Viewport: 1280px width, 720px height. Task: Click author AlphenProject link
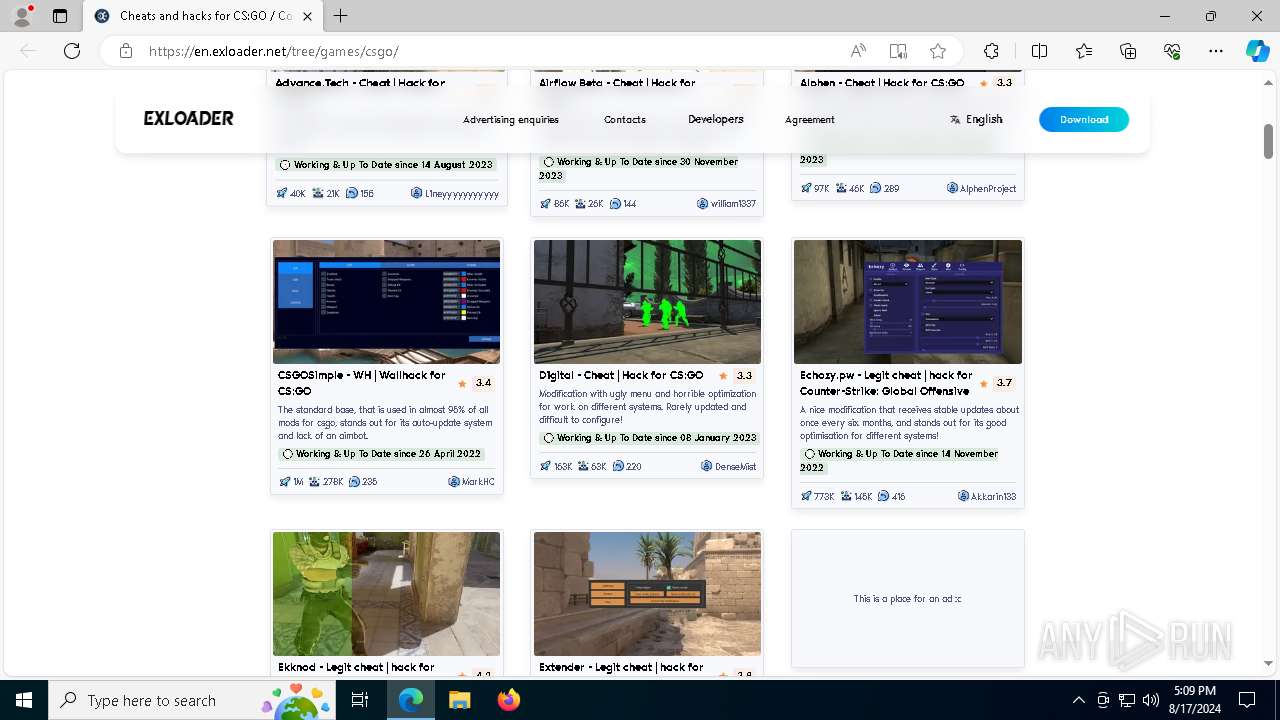[982, 189]
